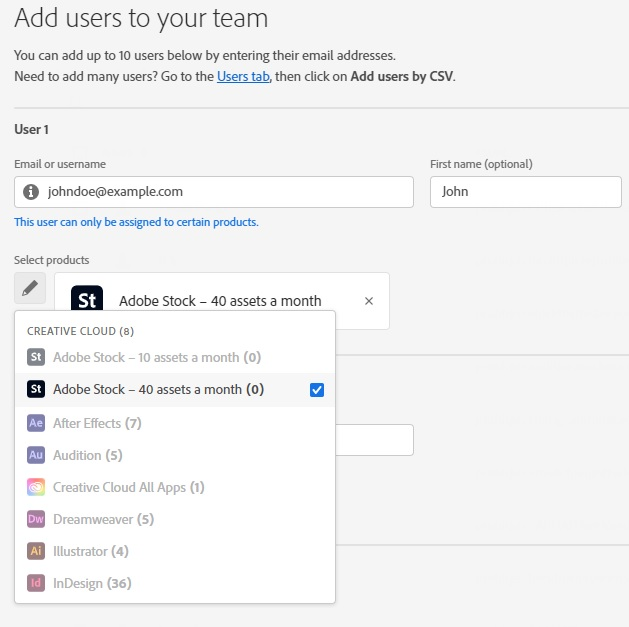Screen dimensions: 629x627
Task: Click the pencil edit products icon
Action: 30,288
